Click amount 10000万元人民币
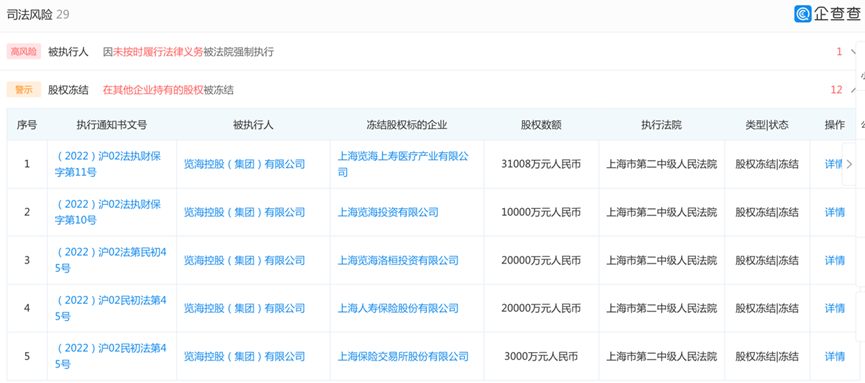 click(541, 212)
